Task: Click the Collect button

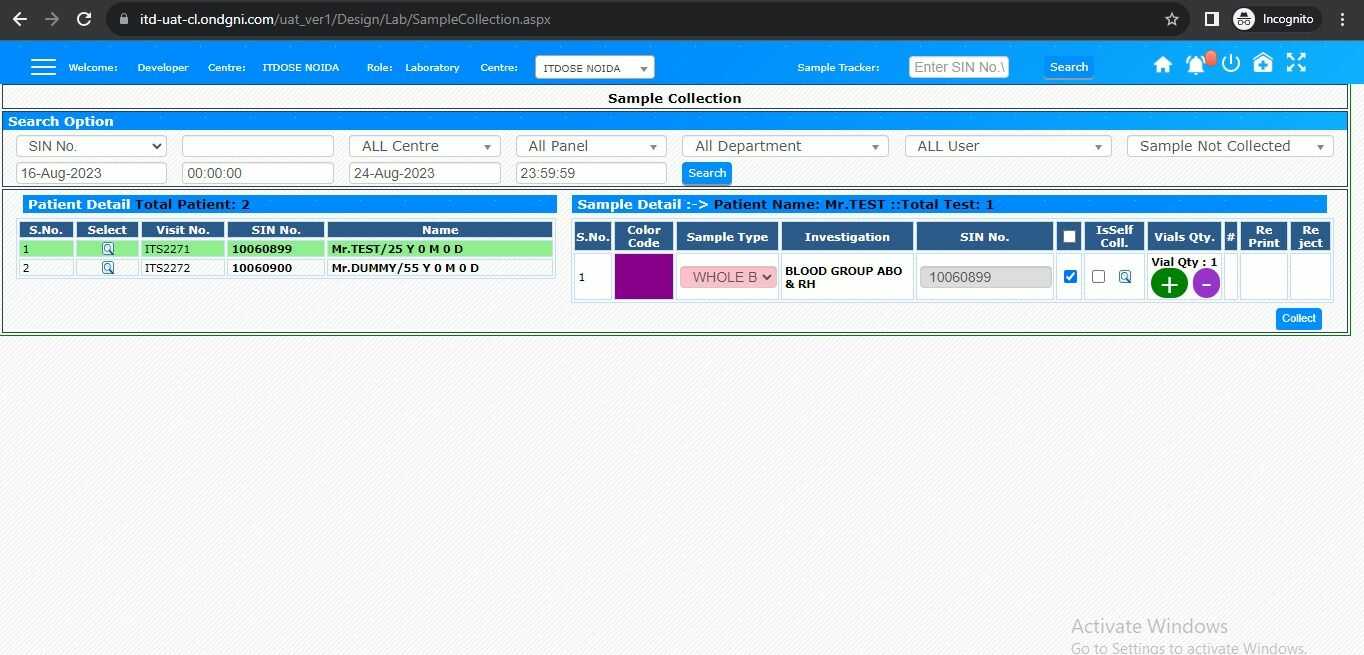Action: pos(1298,318)
